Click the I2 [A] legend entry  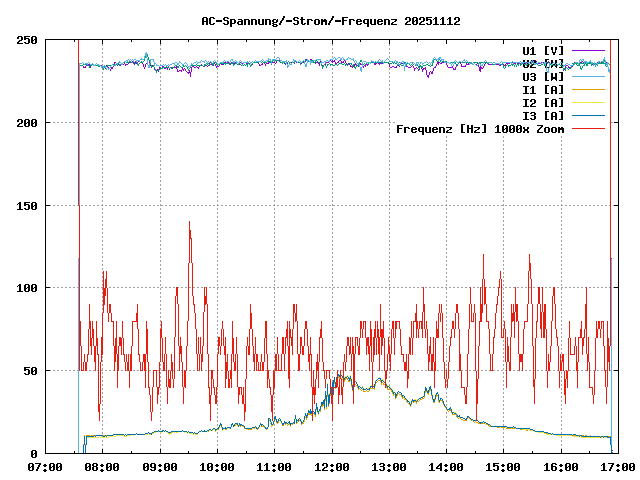(x=543, y=102)
